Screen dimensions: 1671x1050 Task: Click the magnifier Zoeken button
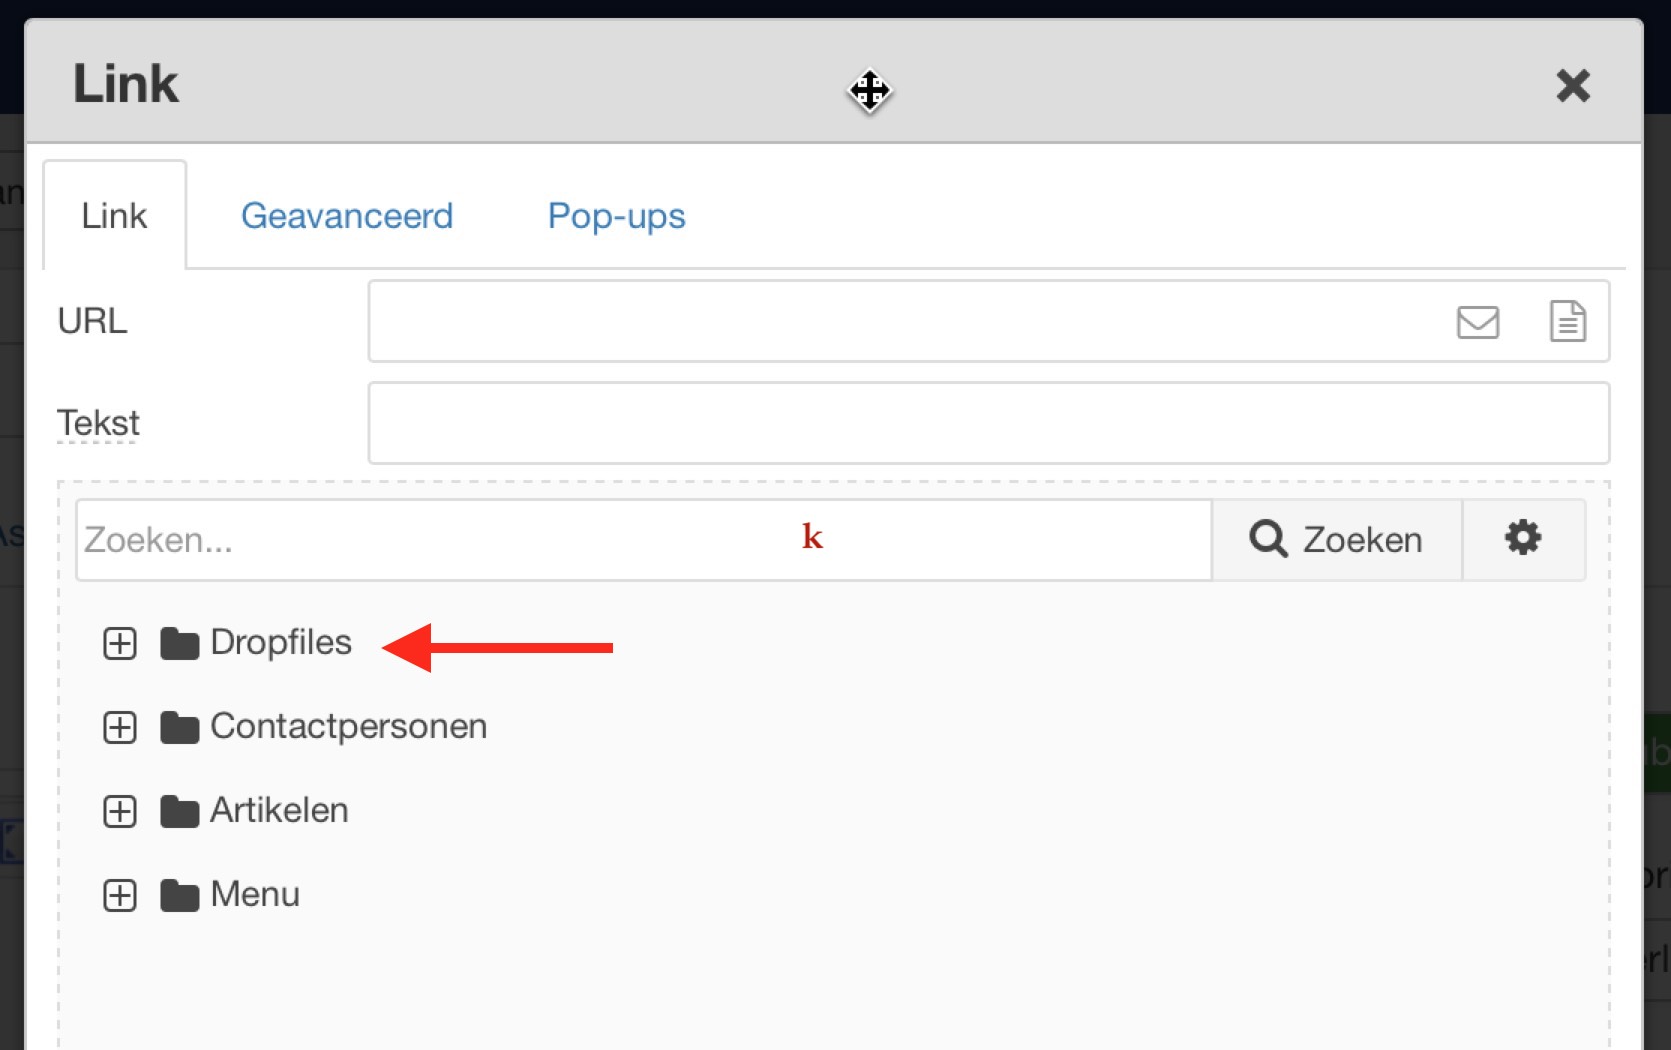1336,539
